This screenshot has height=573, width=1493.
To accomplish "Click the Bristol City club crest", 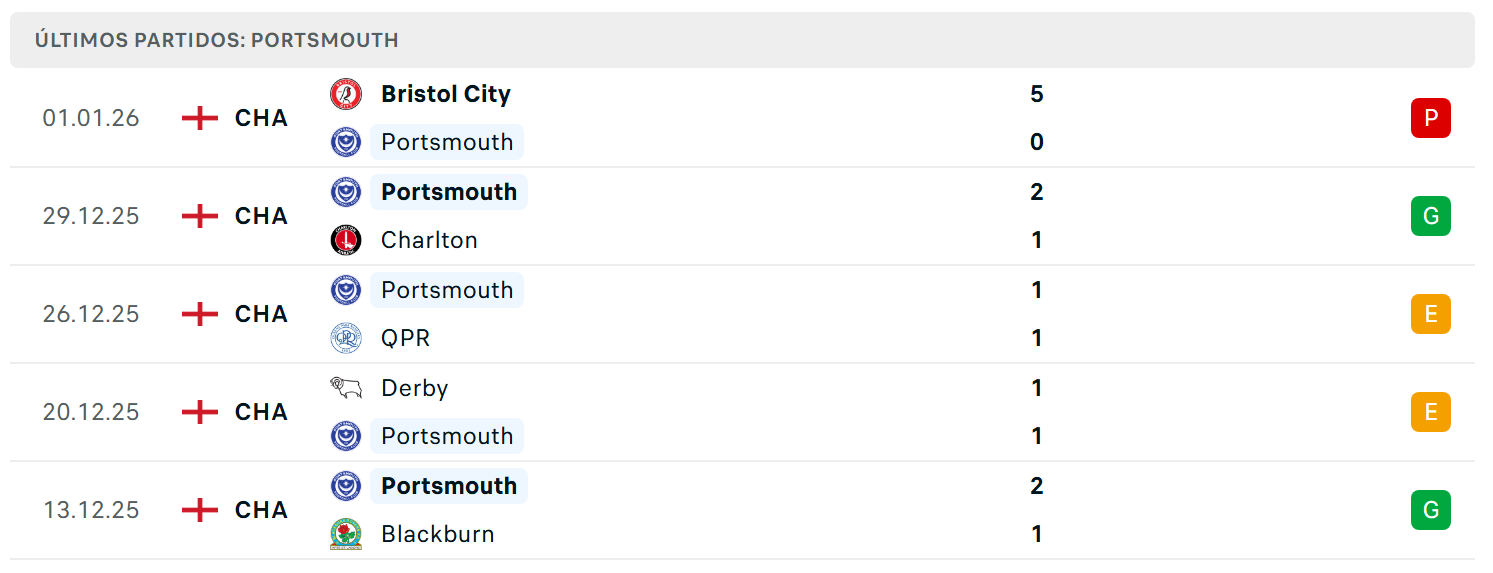I will [346, 94].
